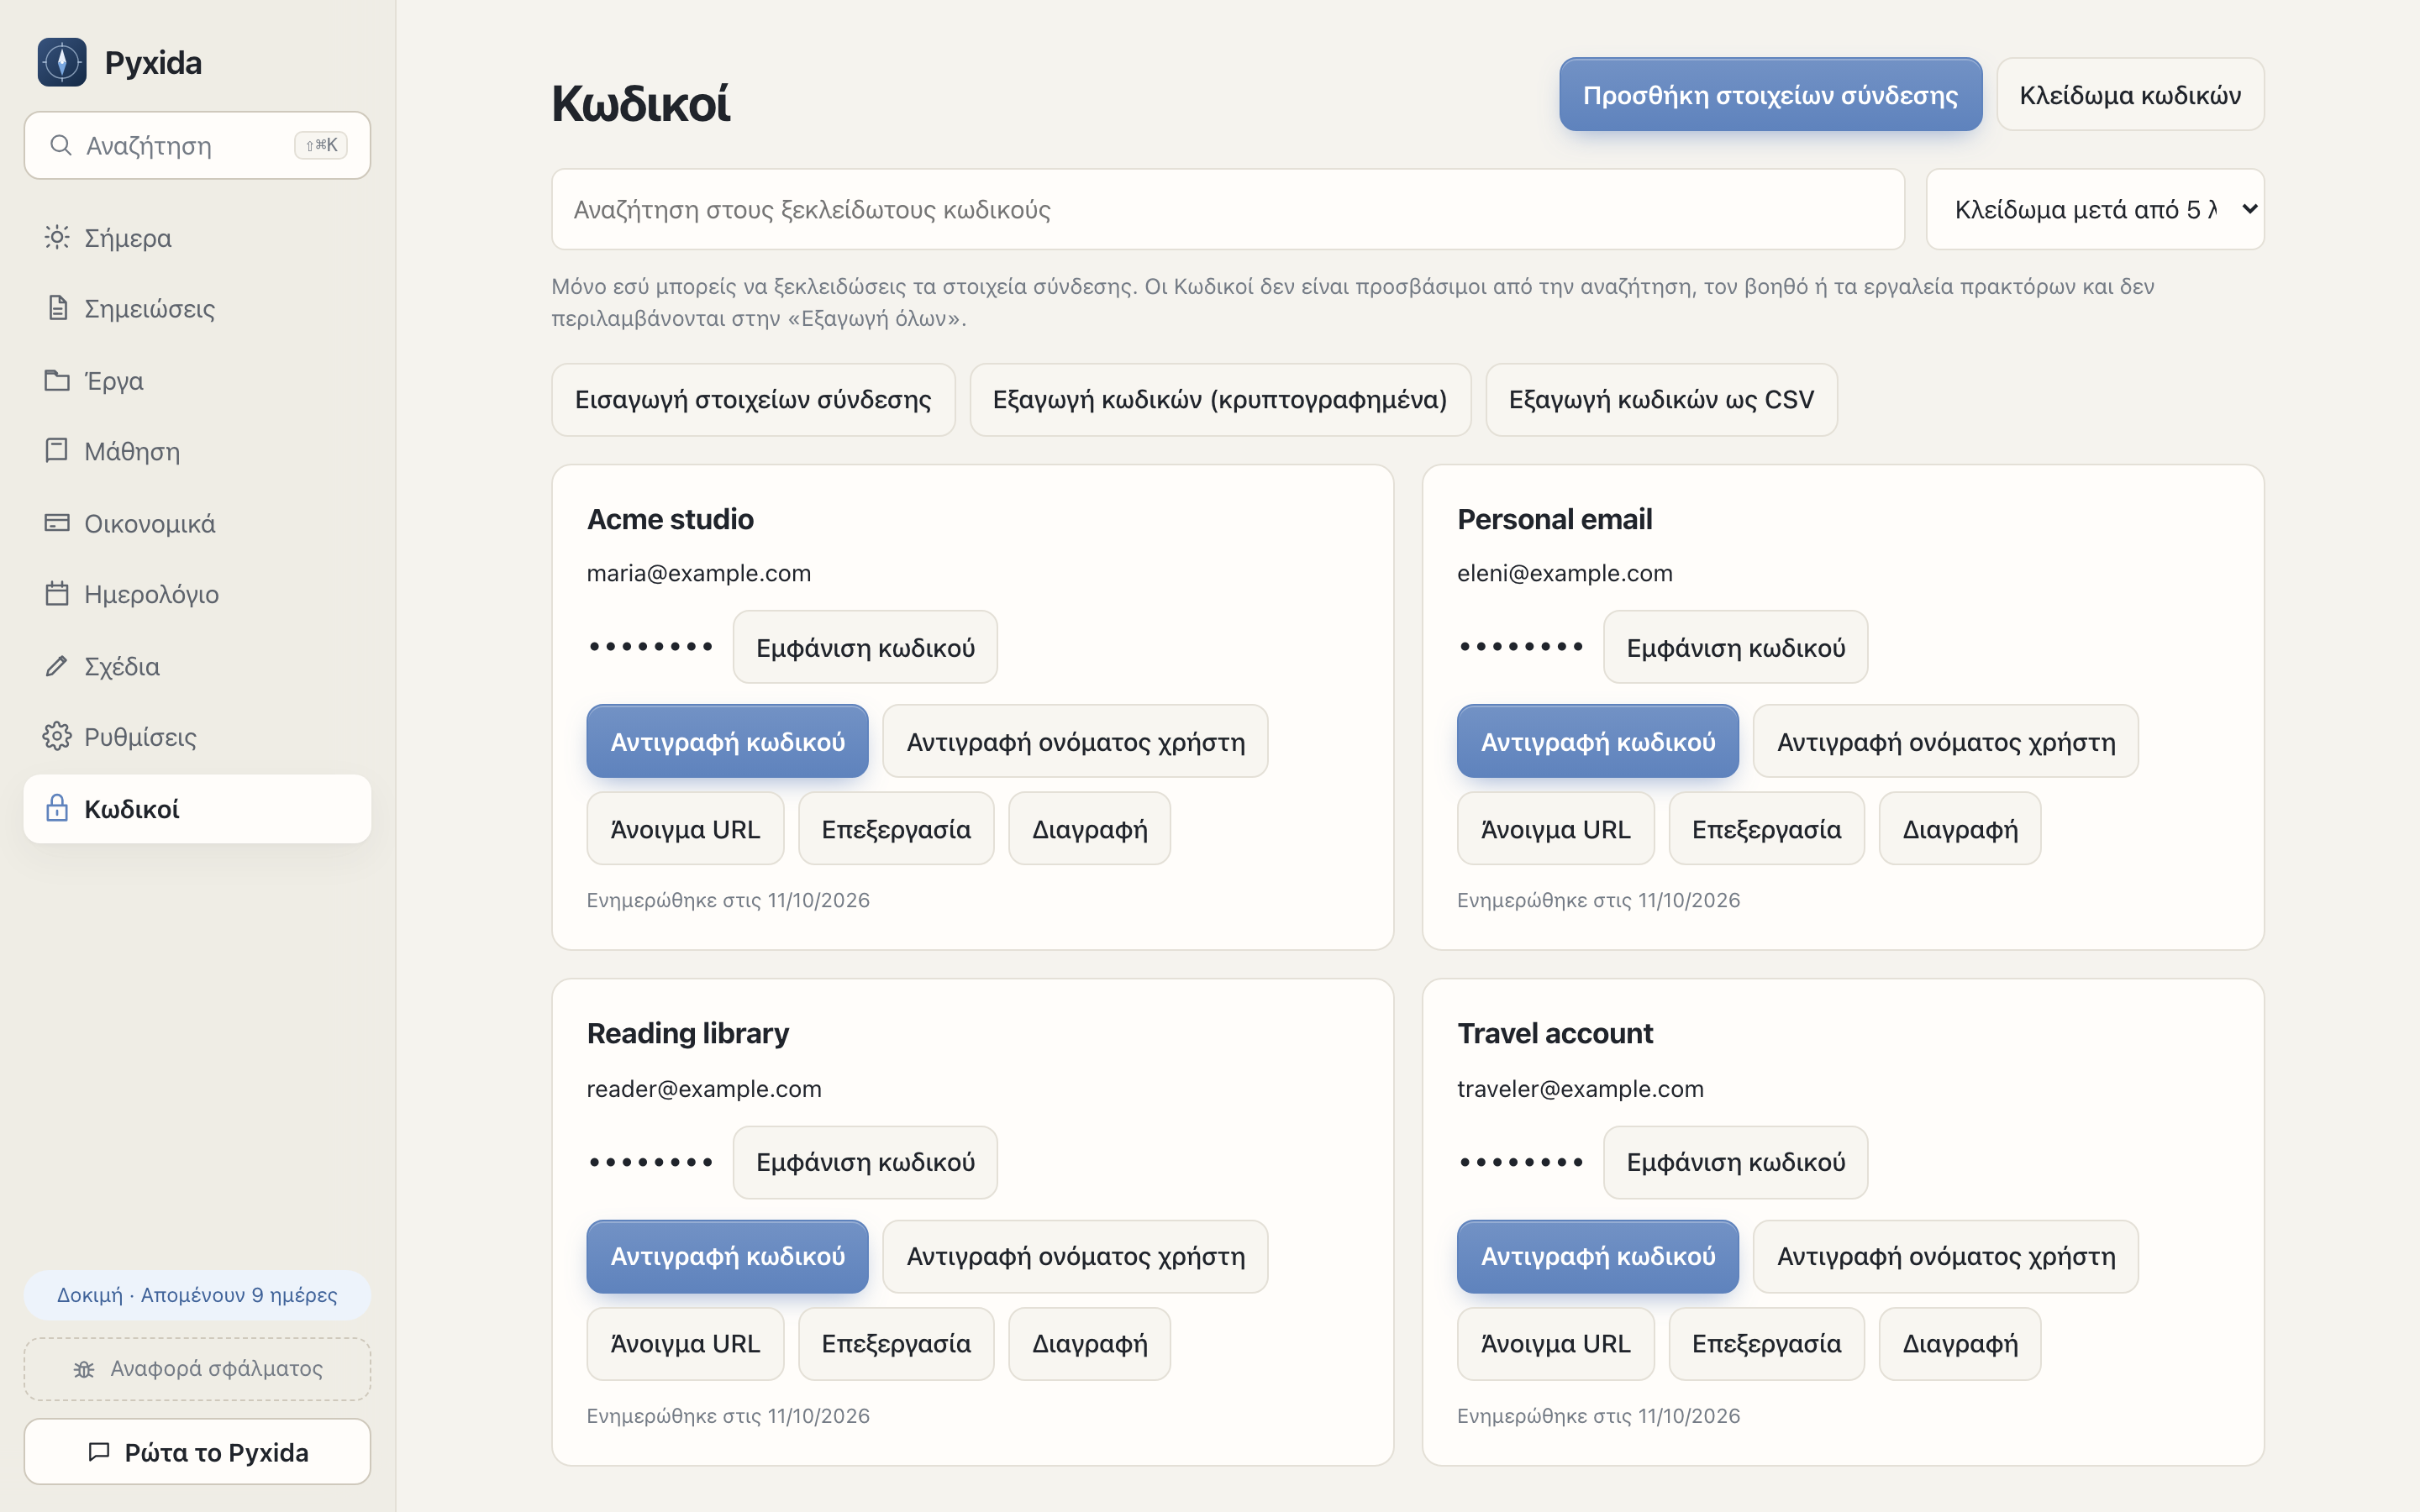
Task: Click the document icon beside Σημειώσεις
Action: pos(57,308)
